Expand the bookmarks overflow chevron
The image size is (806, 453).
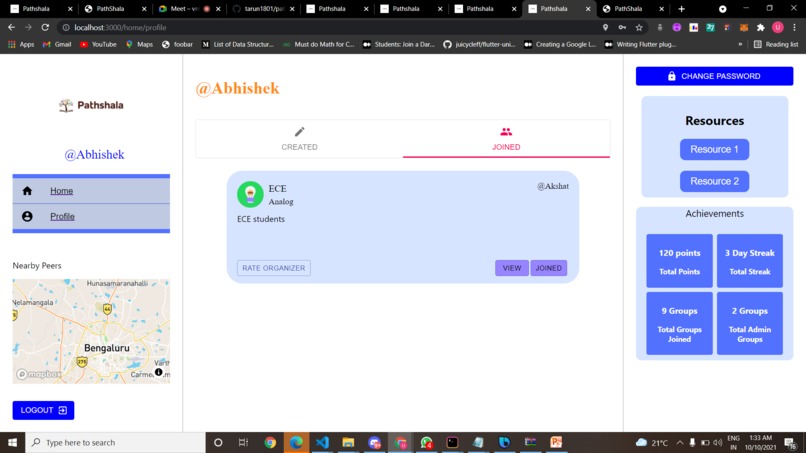pos(740,44)
